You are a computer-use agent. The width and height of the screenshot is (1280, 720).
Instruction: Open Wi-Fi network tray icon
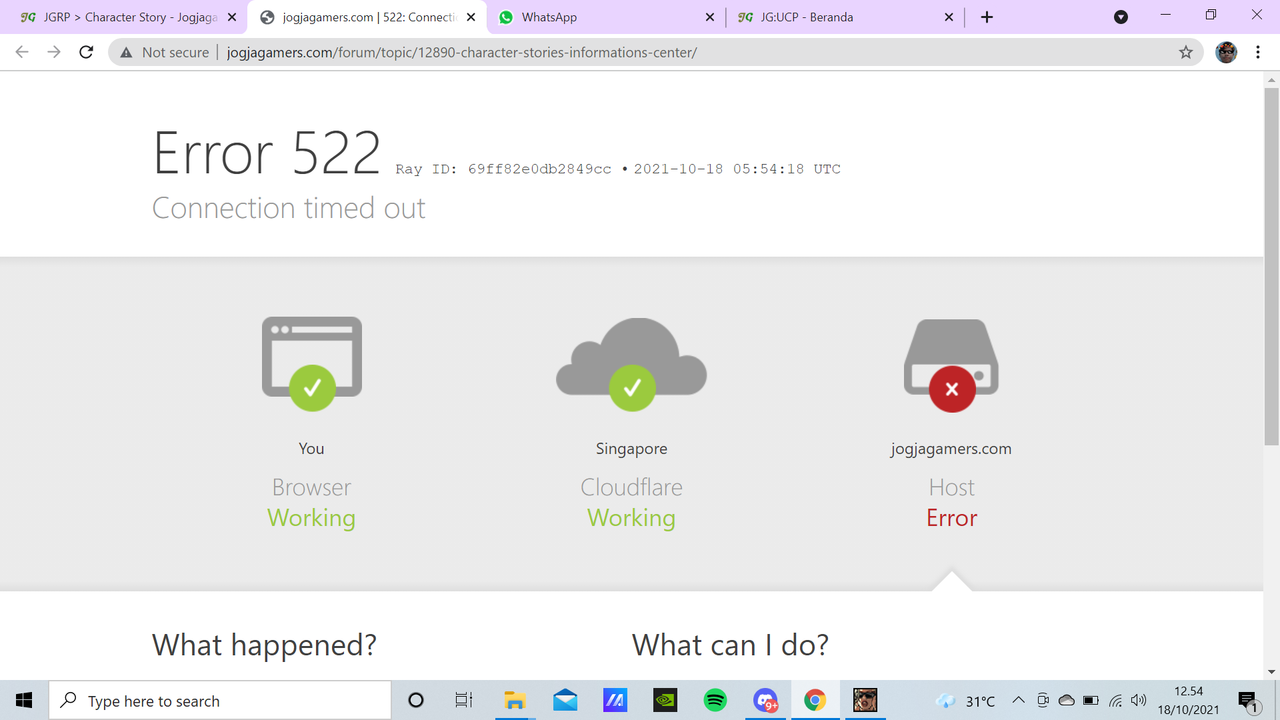1116,701
